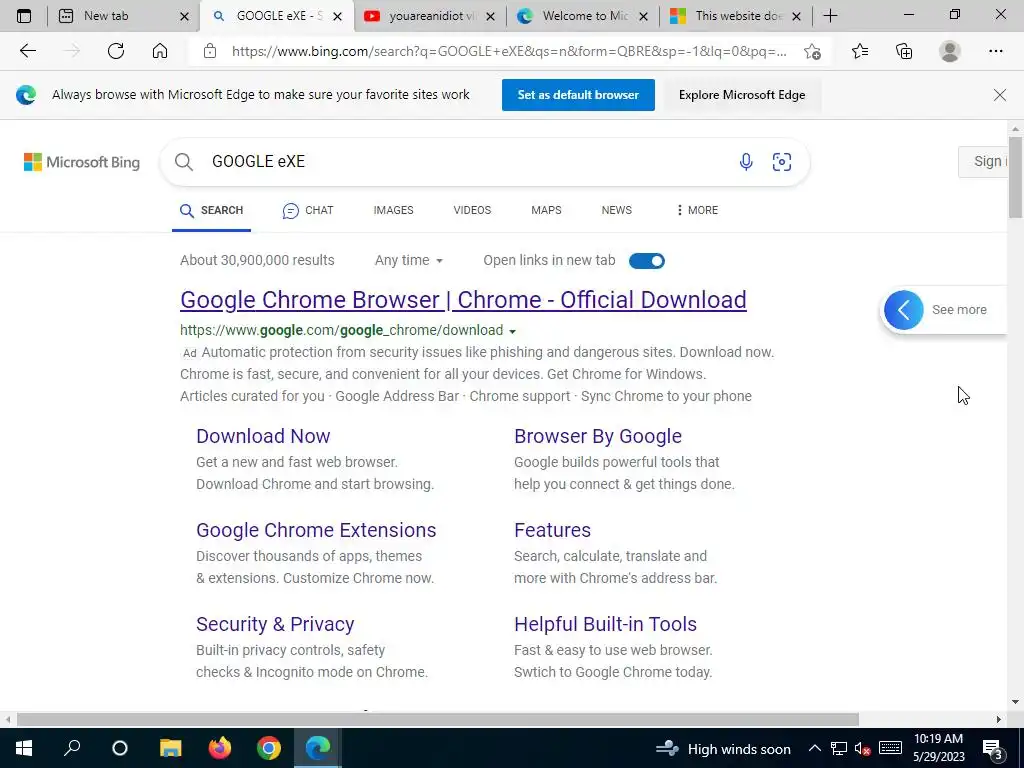Open the taskbar clock and date
This screenshot has width=1024, height=768.
(x=938, y=748)
